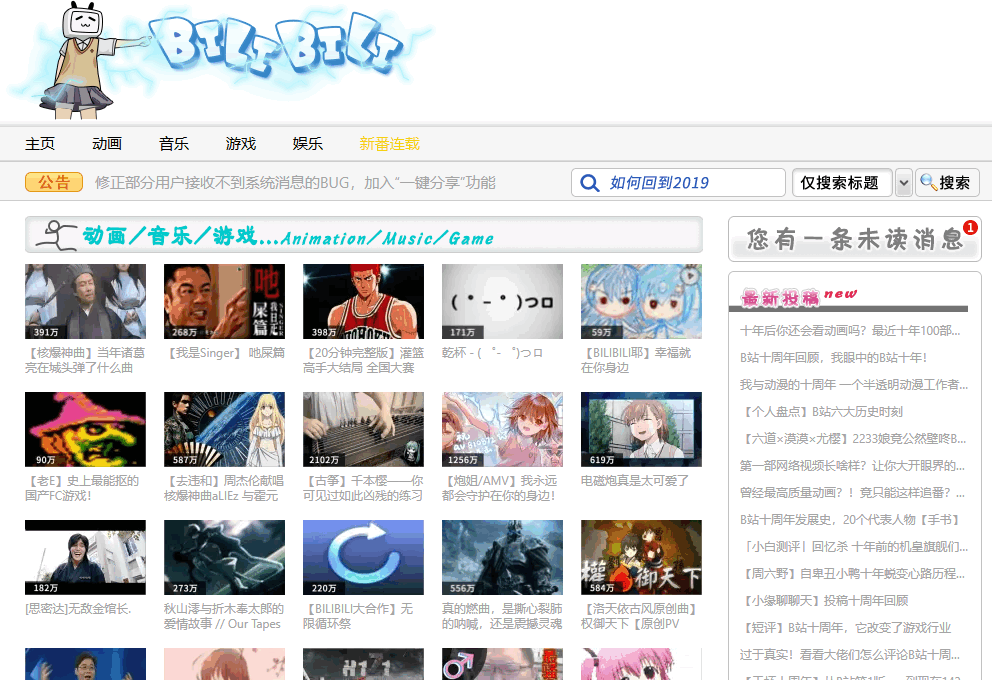Viewport: 992px width, 680px height.
Task: Open the link B站十周年回顾，我眼中的B站十年
Action: 833,357
